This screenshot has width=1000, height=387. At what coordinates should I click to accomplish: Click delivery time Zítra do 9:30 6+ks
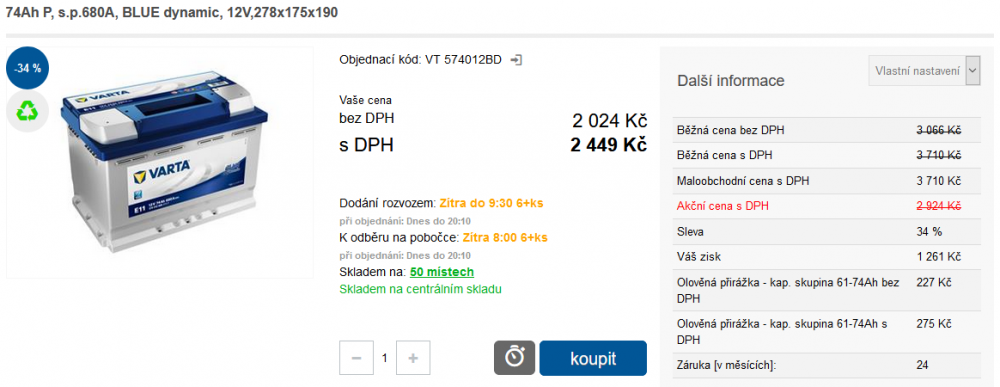point(491,203)
